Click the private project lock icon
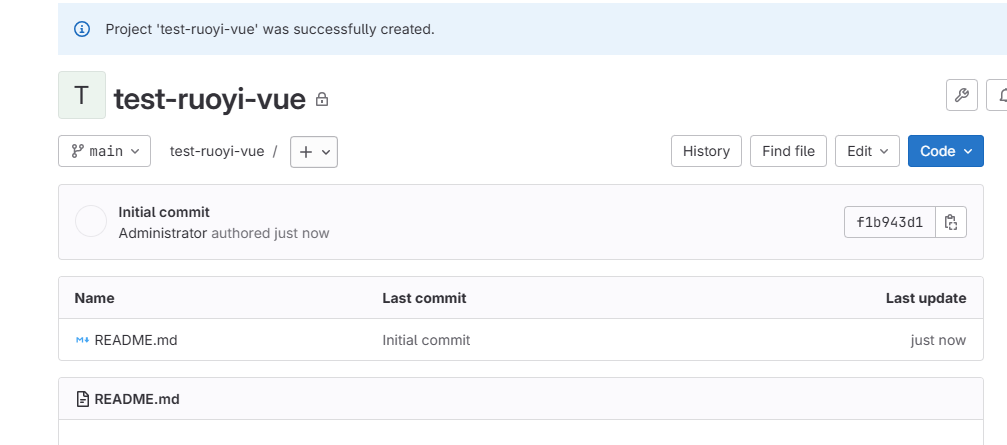Image resolution: width=1007 pixels, height=445 pixels. (322, 100)
